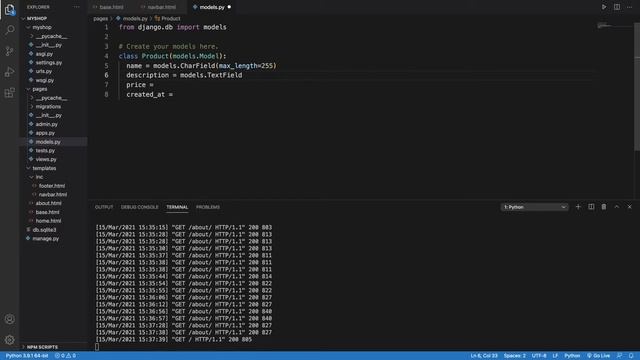Start Go Live server

point(598,356)
